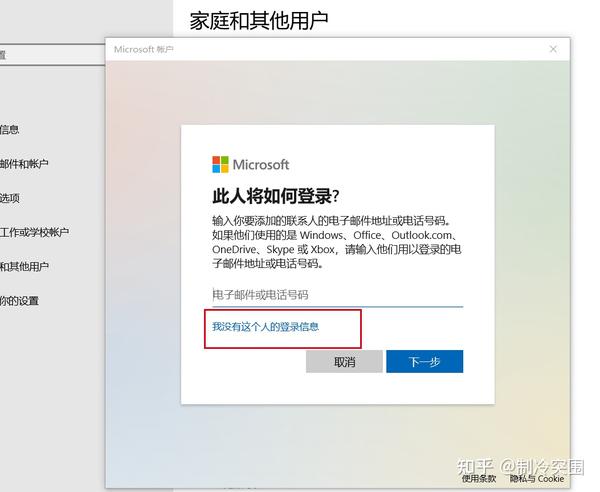Select 信息 entry in Settings sidebar
600x492 pixels.
(x=10, y=130)
